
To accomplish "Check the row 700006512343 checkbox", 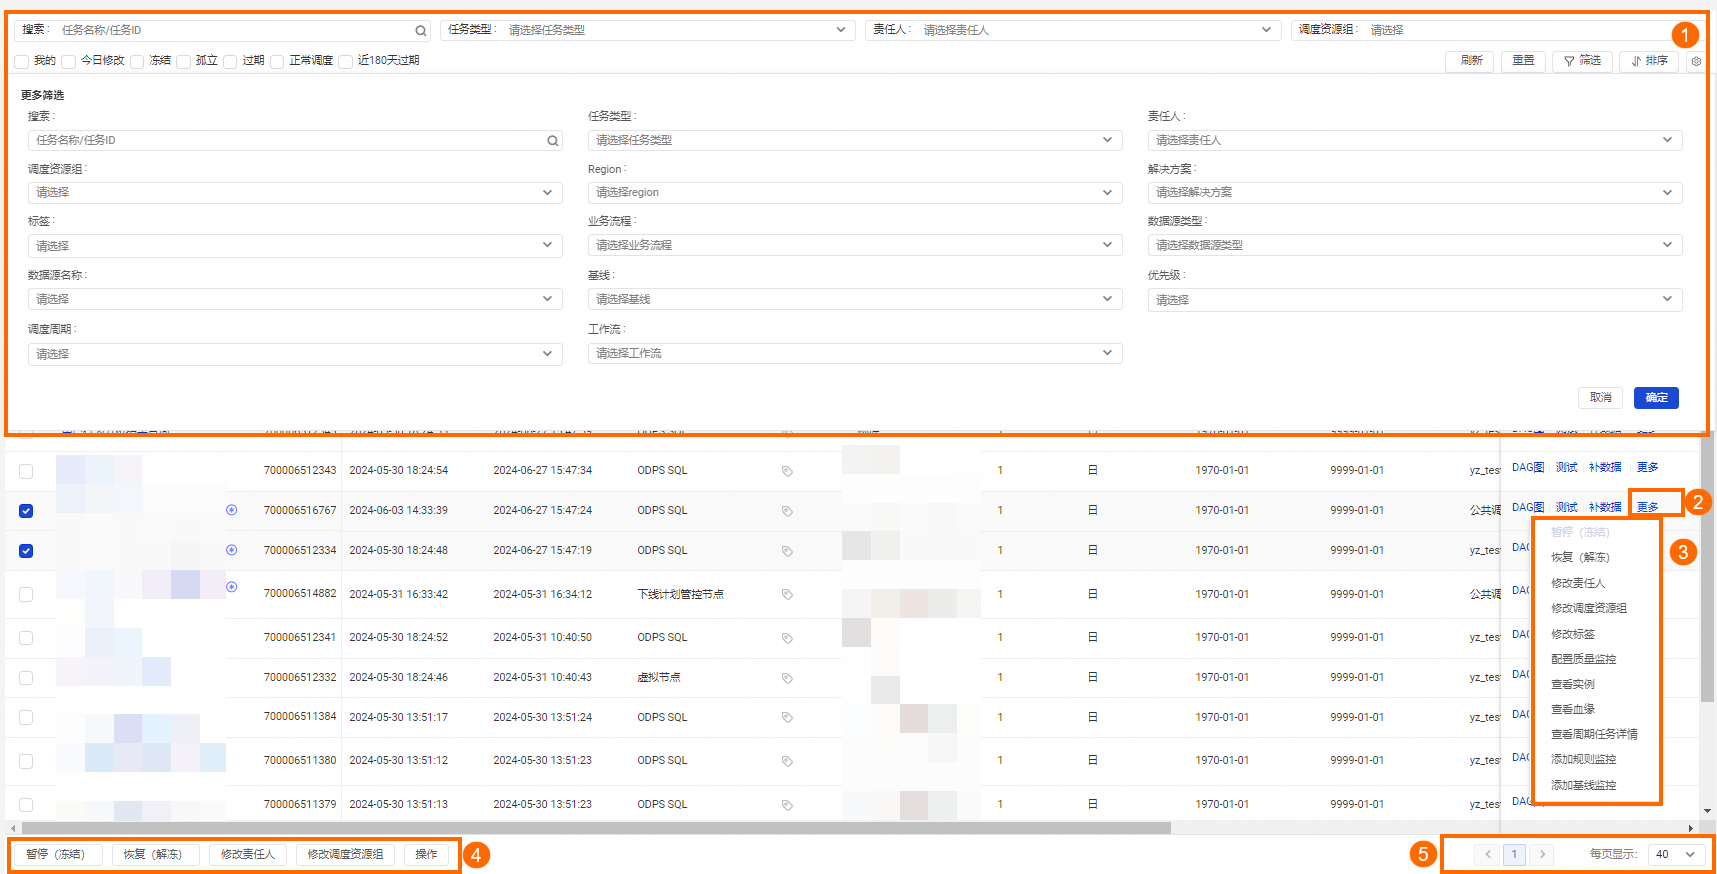I will coord(26,471).
